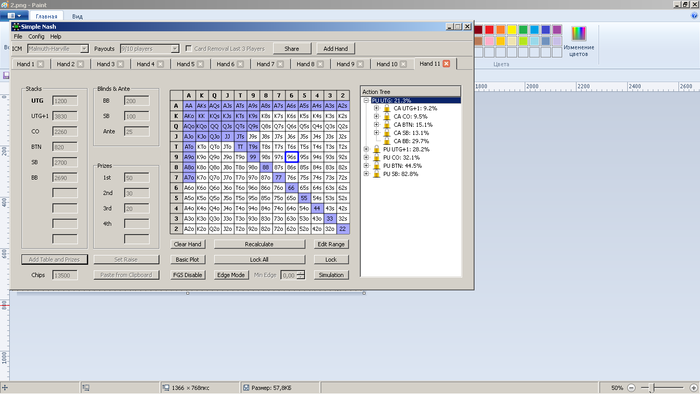Open the ICM Malmuth-Harville dropdown
The height and width of the screenshot is (394, 700).
(x=84, y=49)
